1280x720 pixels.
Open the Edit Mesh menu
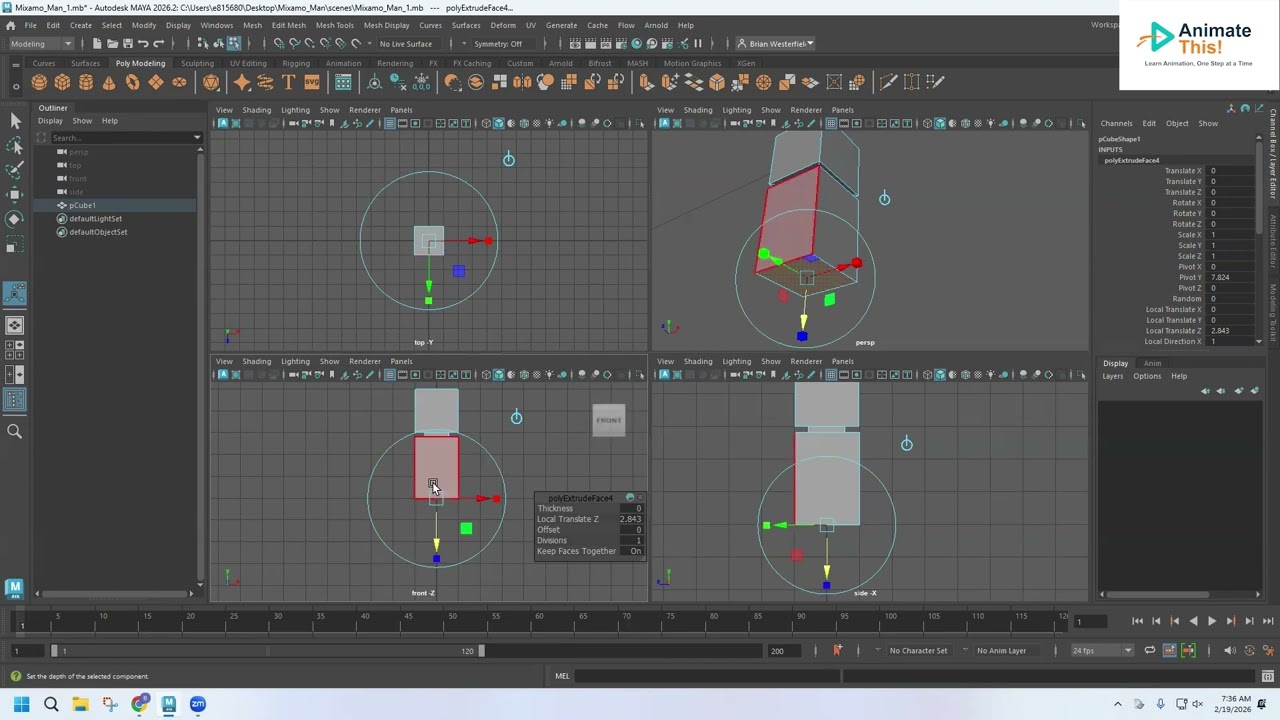click(x=289, y=25)
